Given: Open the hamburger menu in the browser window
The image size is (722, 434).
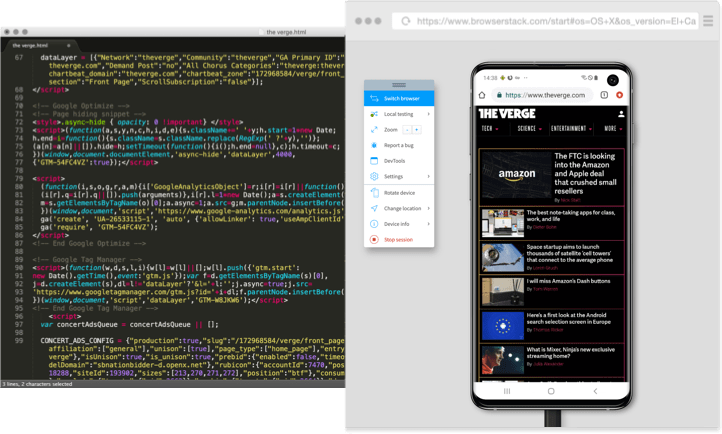Looking at the screenshot, I should [x=708, y=21].
